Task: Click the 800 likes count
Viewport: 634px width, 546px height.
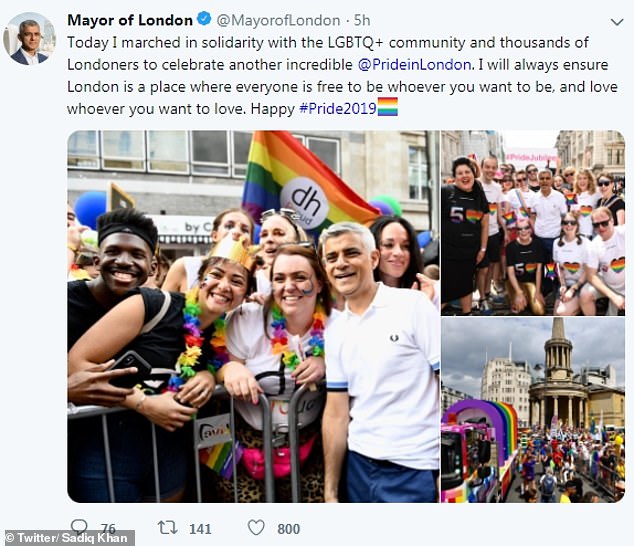Action: point(289,529)
